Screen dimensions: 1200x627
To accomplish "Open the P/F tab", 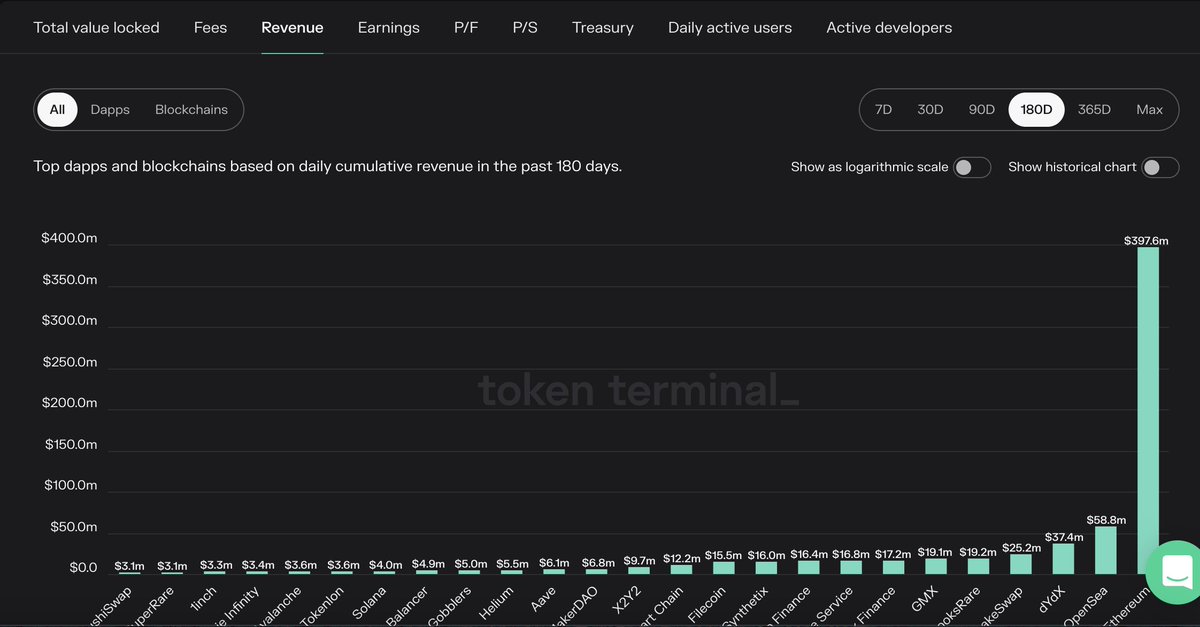I will [466, 27].
